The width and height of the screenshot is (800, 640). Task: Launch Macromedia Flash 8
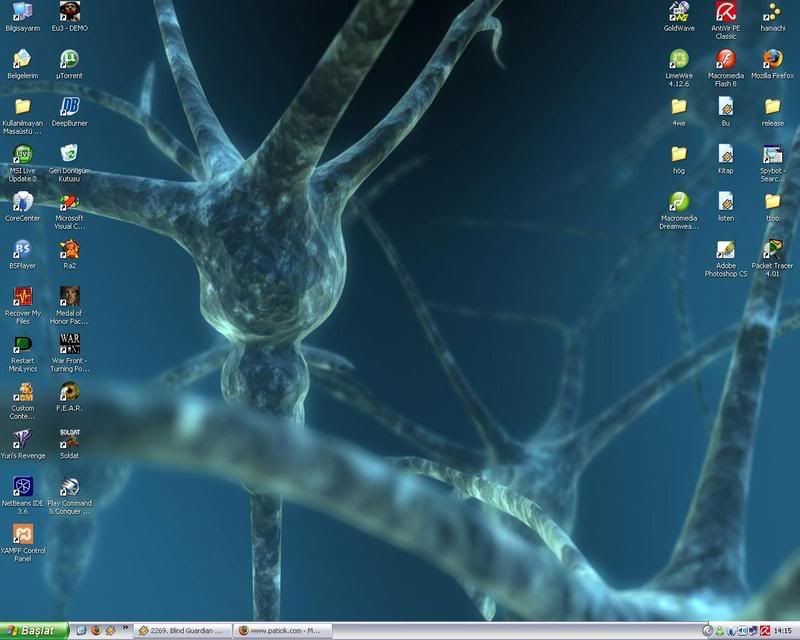point(726,68)
